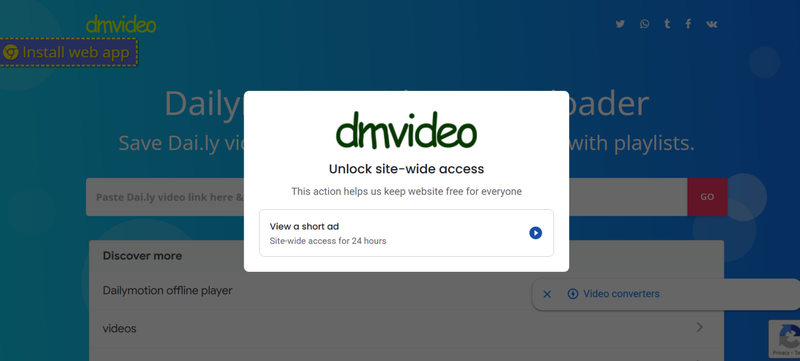Screen dimensions: 800x361
Task: Click the red GO button
Action: pos(707,197)
